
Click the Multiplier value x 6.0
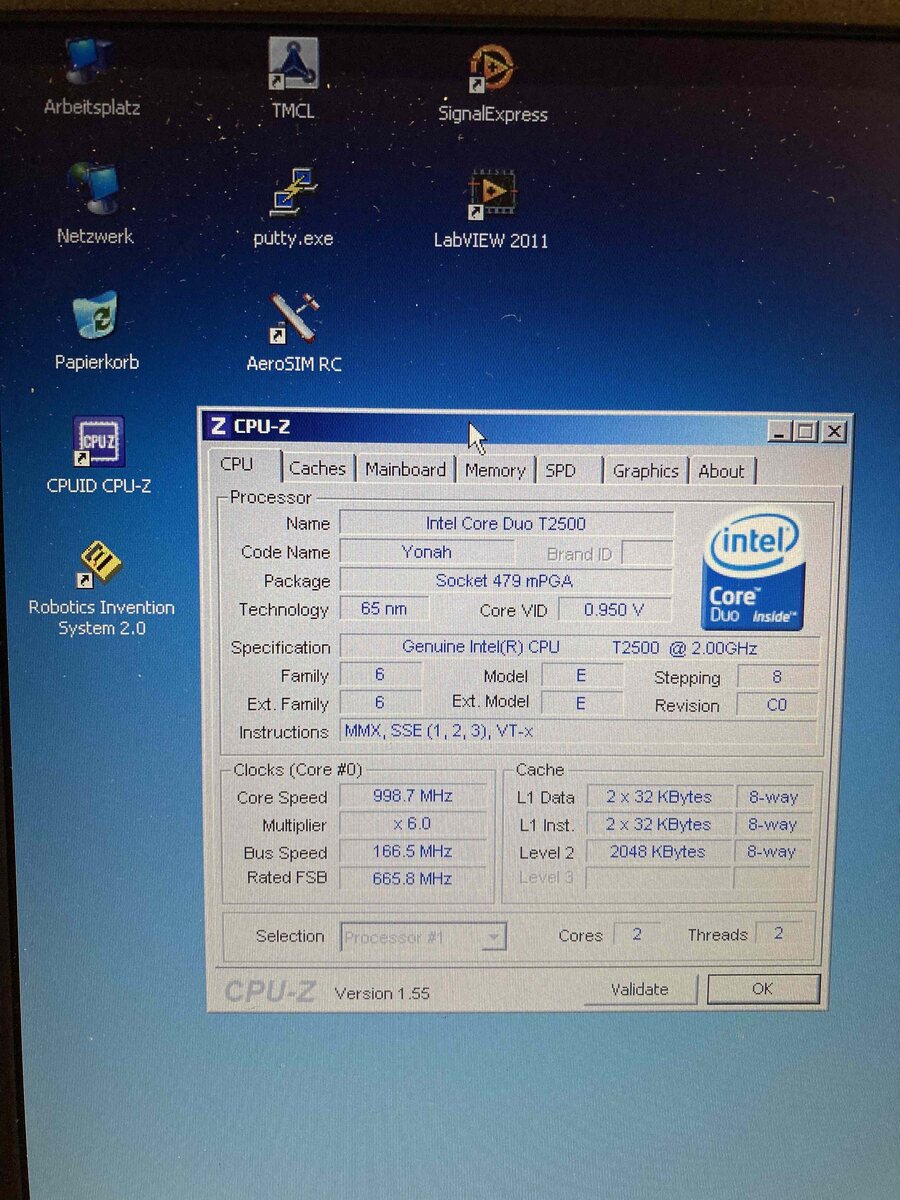(x=414, y=824)
